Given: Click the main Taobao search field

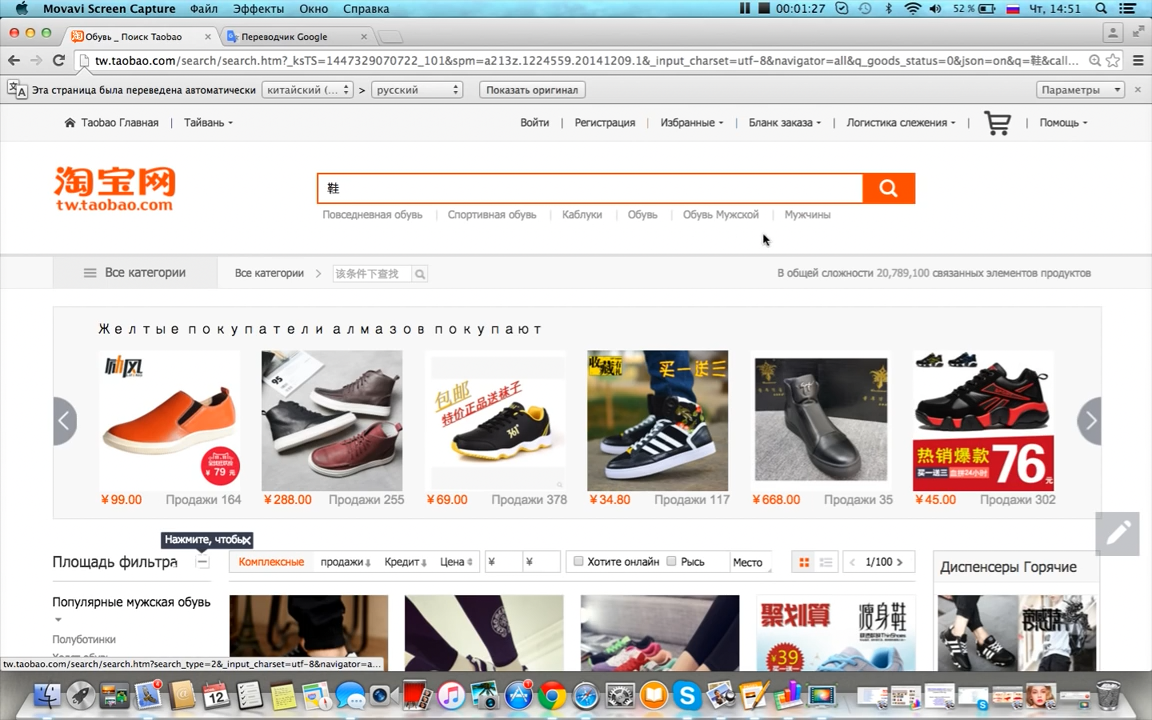Looking at the screenshot, I should [x=590, y=189].
